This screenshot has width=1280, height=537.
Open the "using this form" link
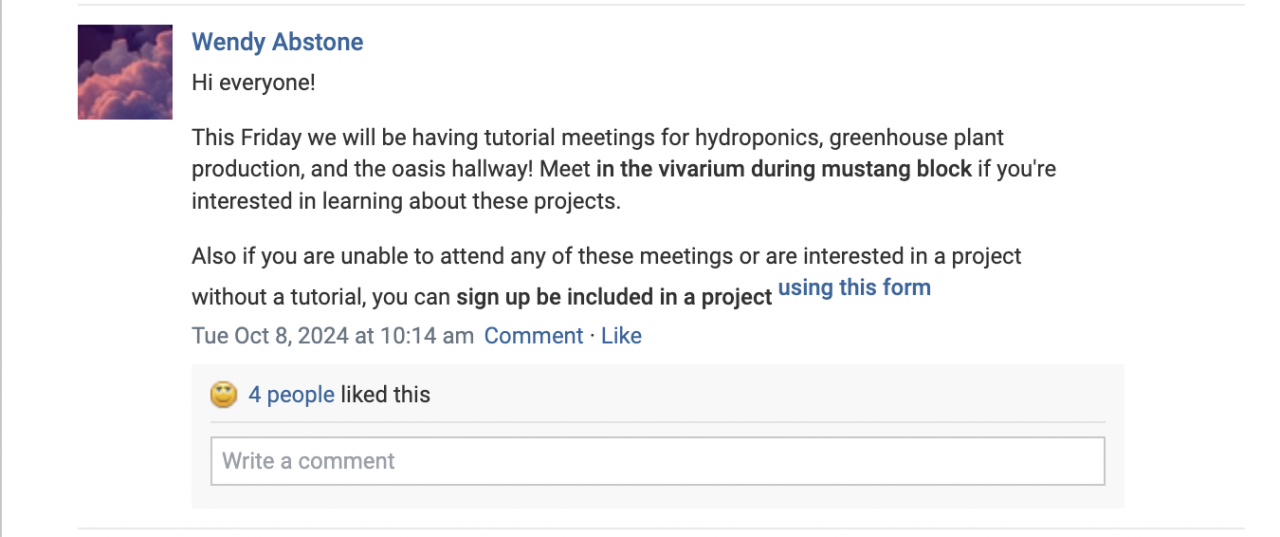854,288
